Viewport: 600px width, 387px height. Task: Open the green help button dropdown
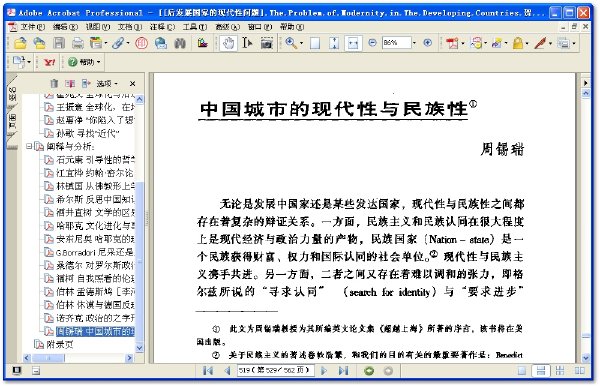[x=98, y=62]
